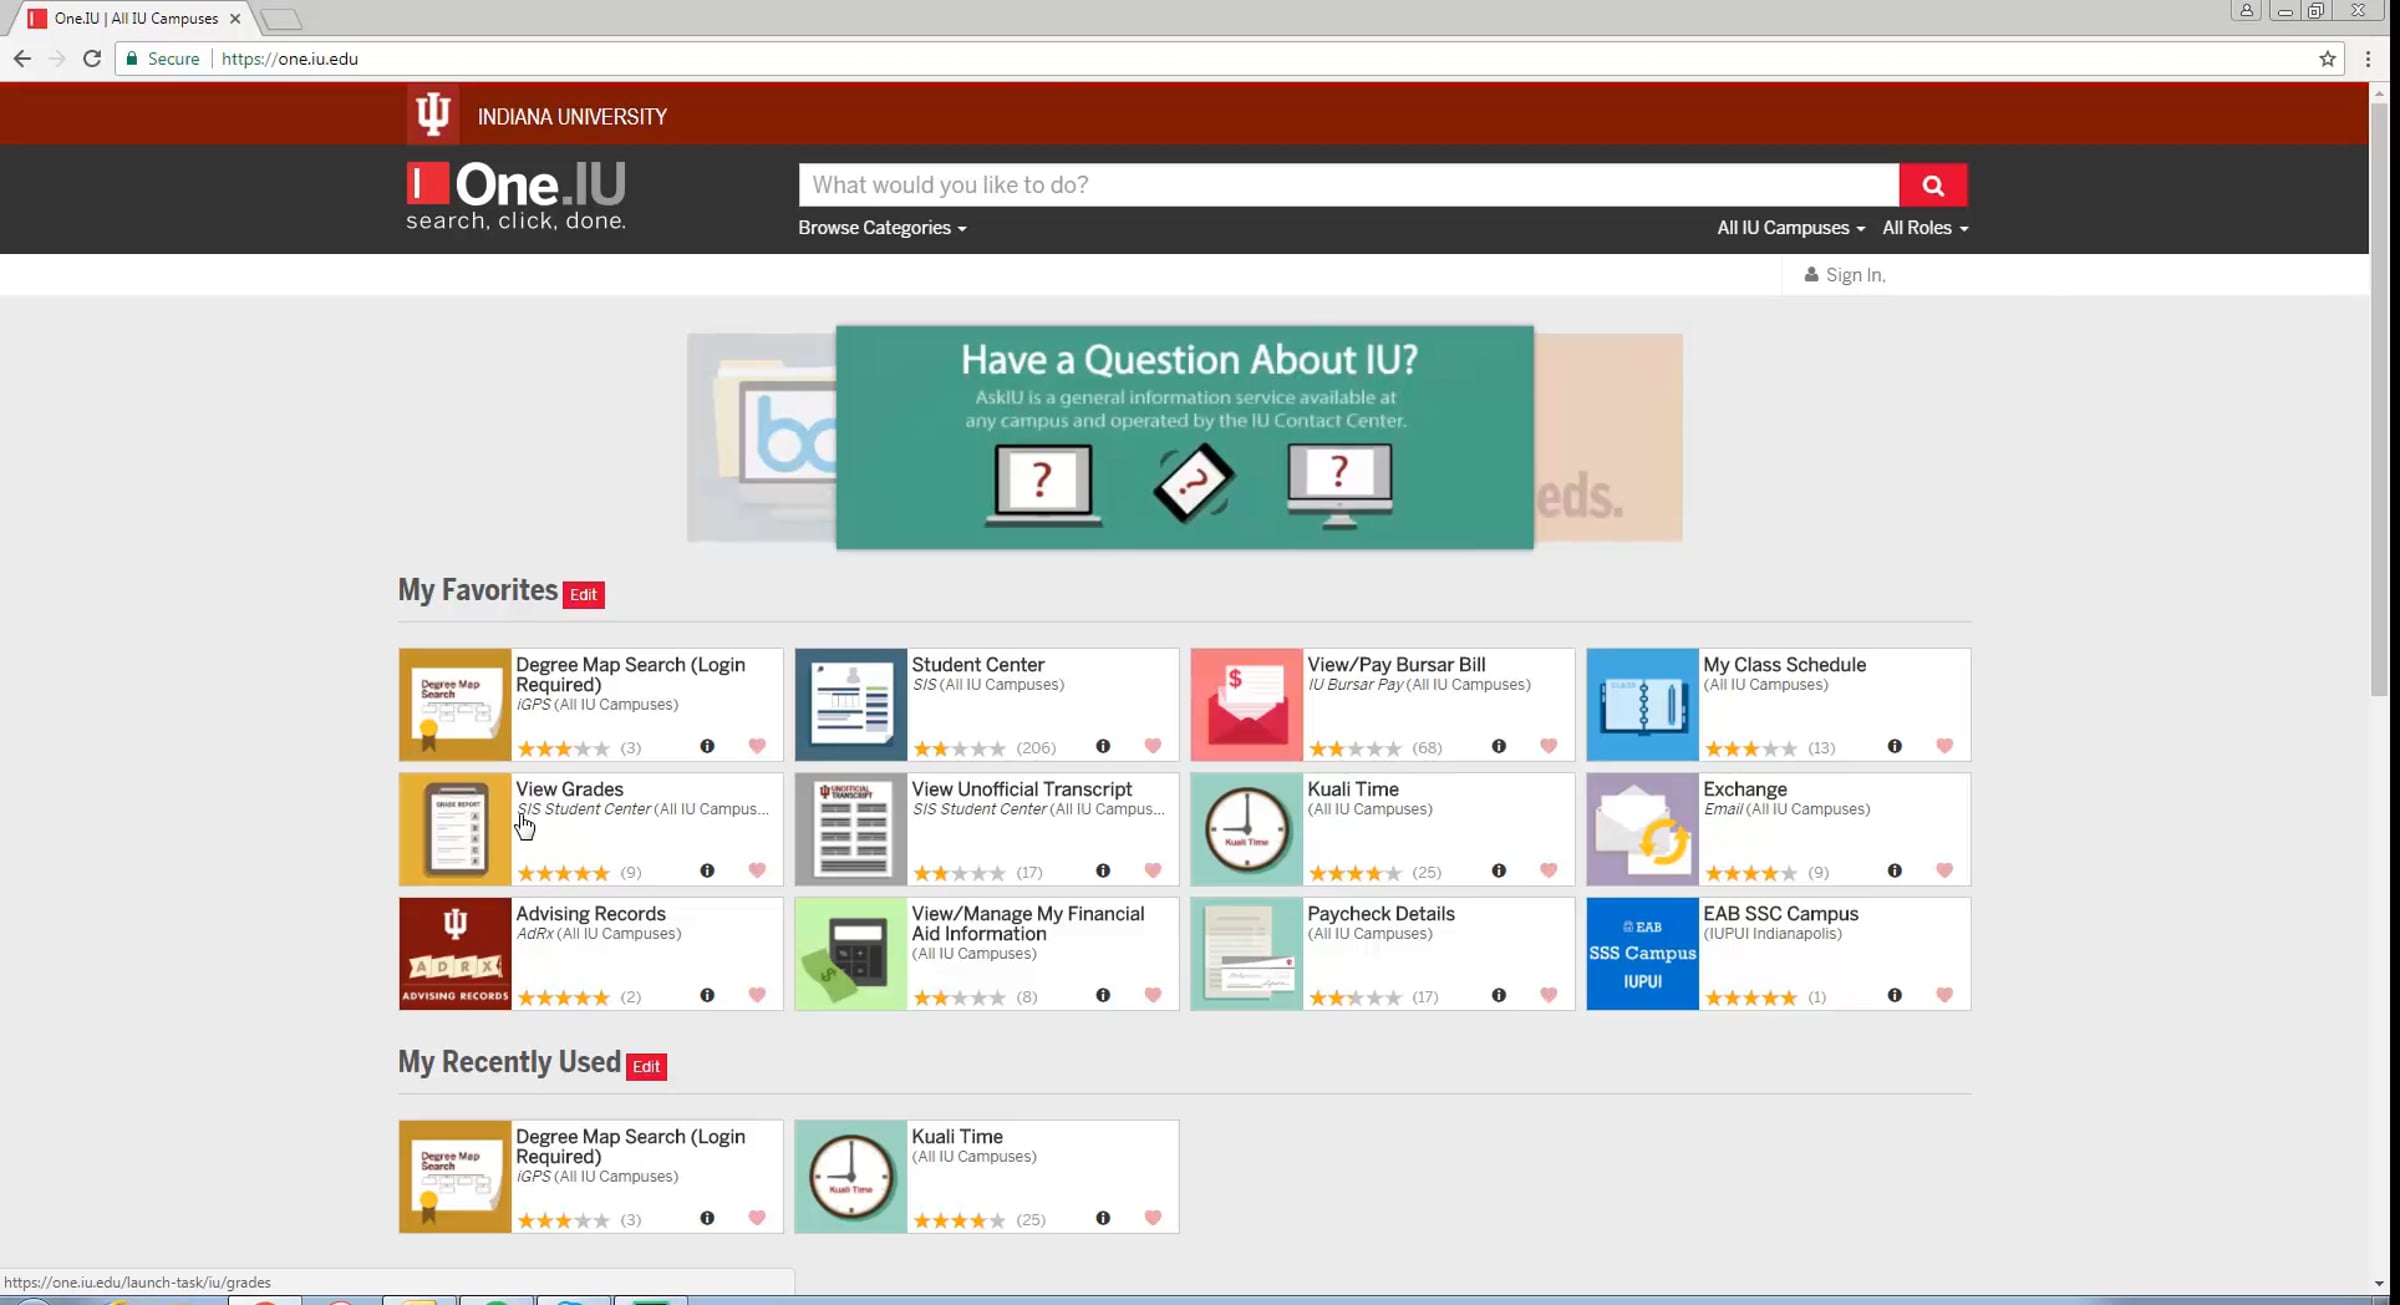2400x1305 pixels.
Task: Open the Kuali Time clock icon in My Recently Used
Action: 851,1176
